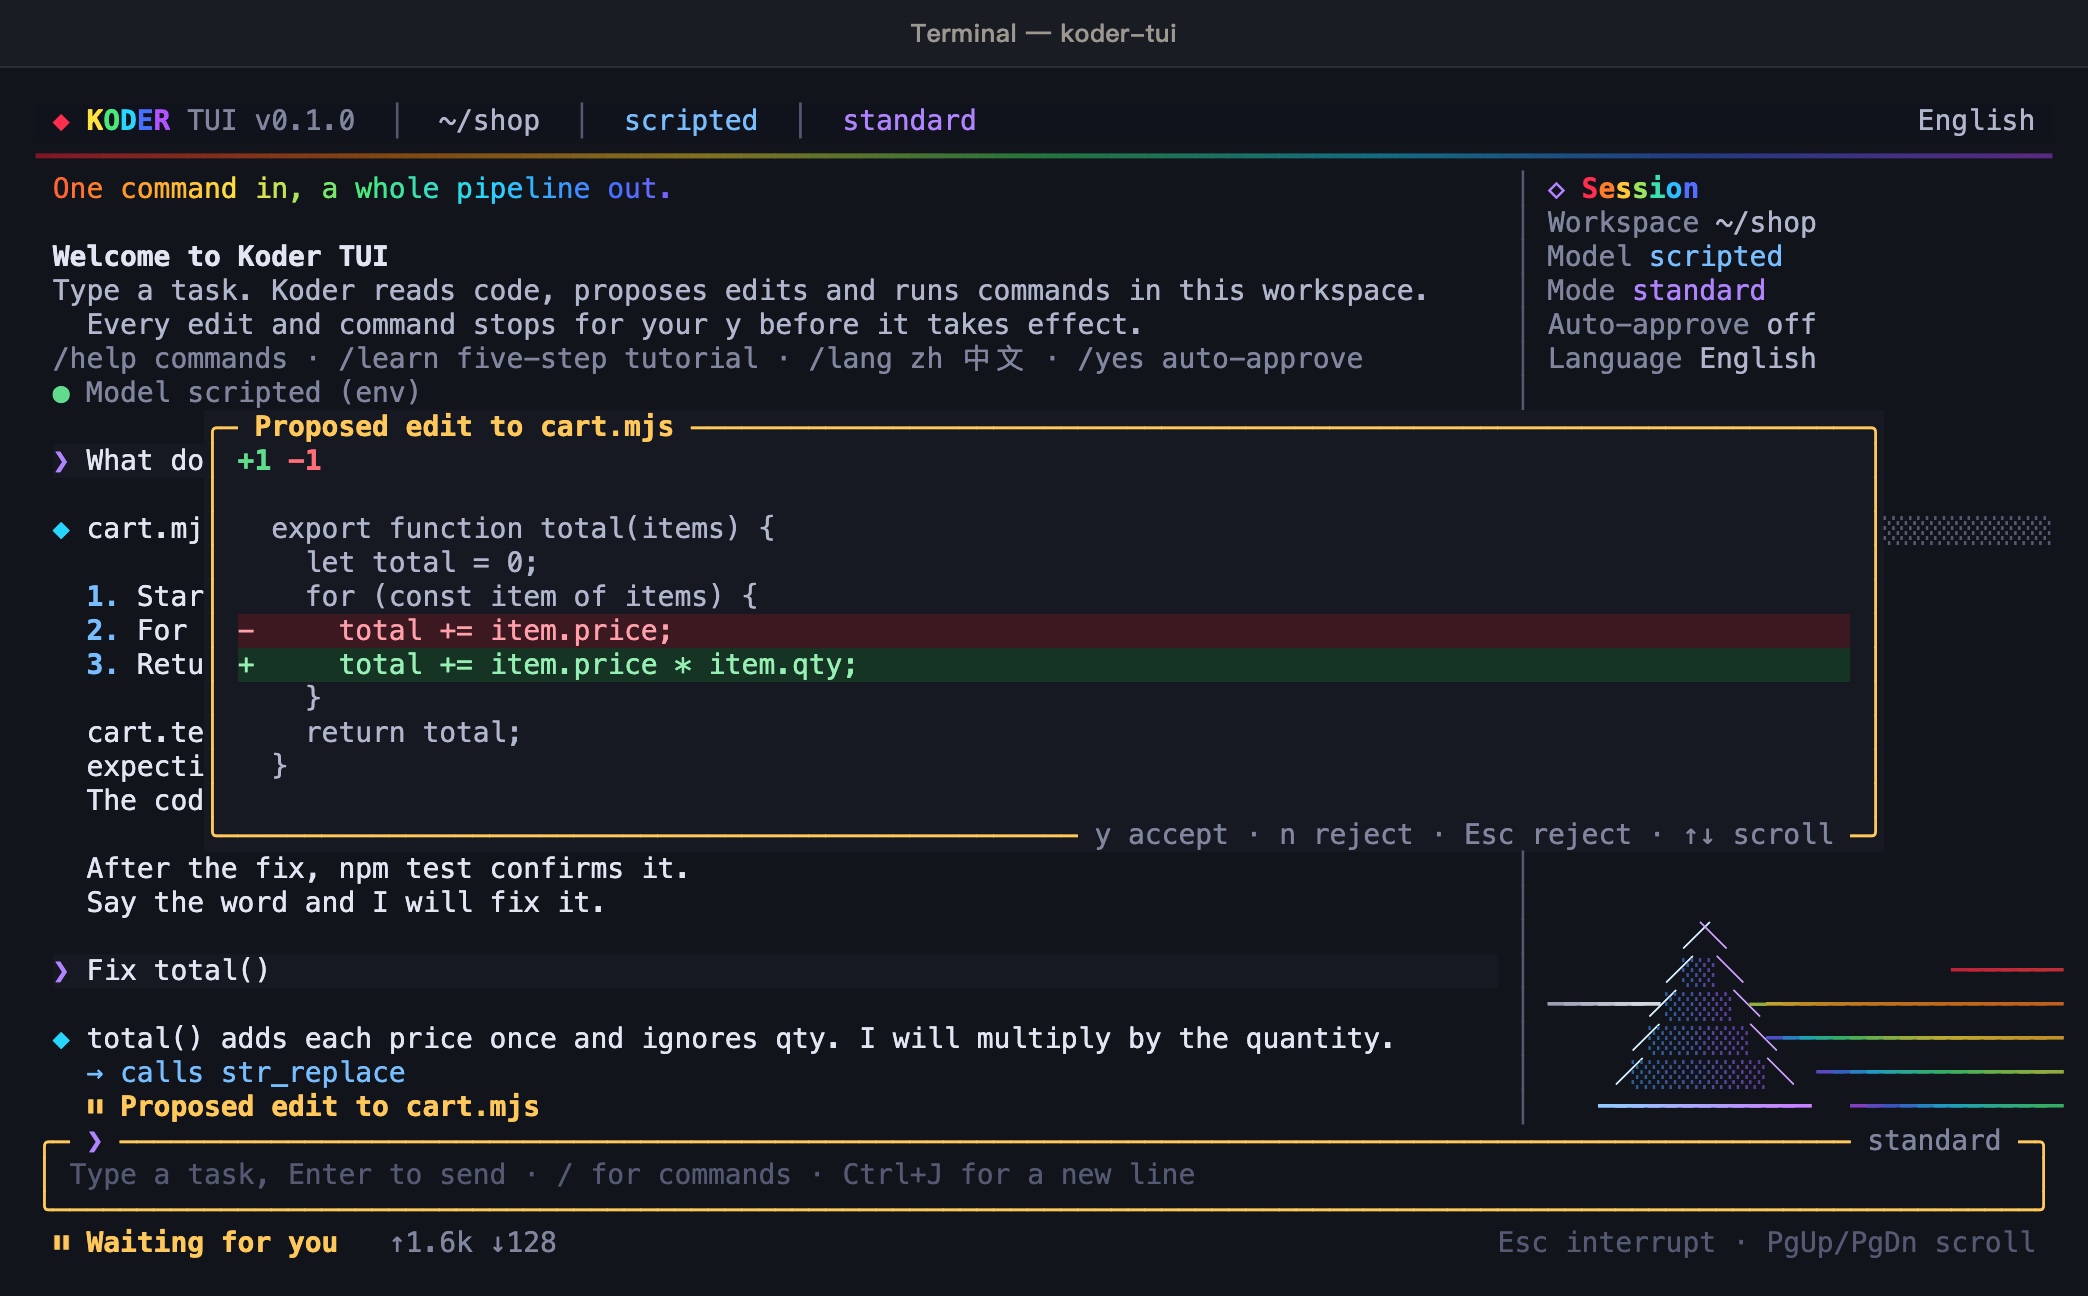Image resolution: width=2088 pixels, height=1296 pixels.
Task: Click the pause icon beside 'Waiting for you'
Action: coord(61,1243)
